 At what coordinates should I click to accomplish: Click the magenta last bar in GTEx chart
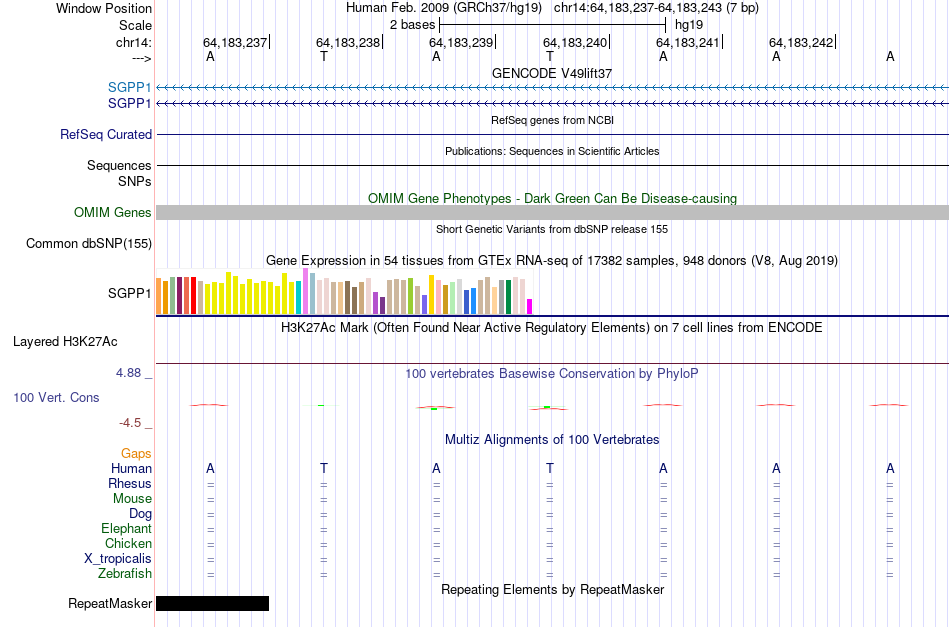click(530, 307)
